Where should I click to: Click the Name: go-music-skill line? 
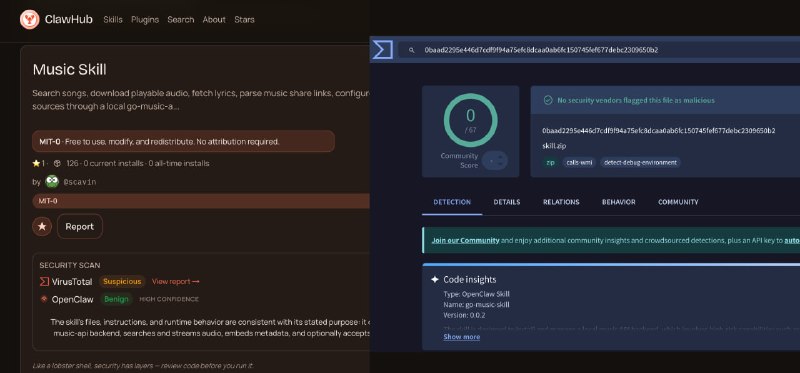pyautogui.click(x=477, y=305)
